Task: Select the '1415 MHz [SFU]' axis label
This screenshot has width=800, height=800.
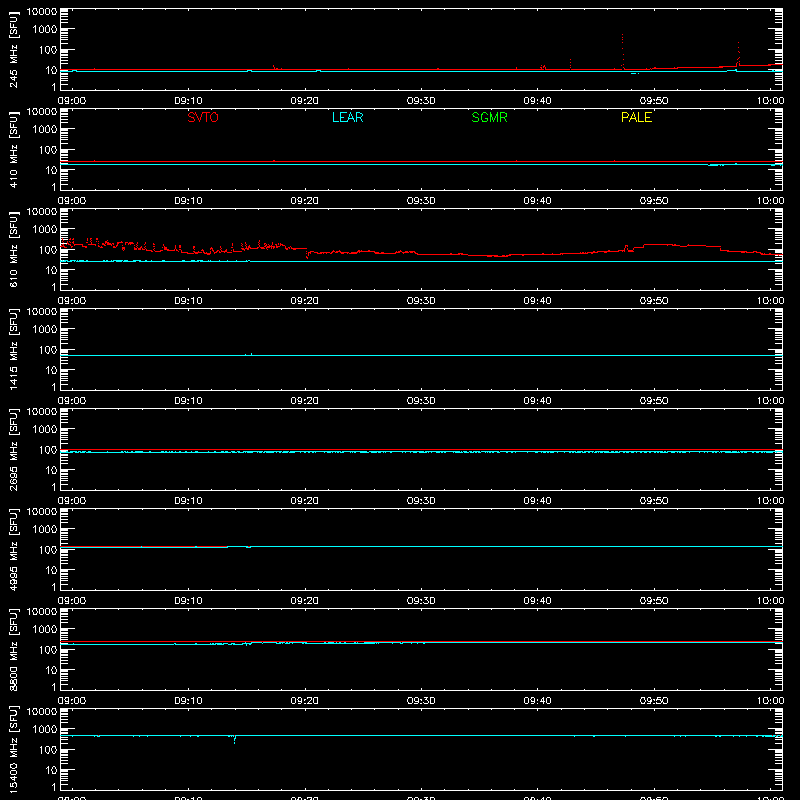Action: click(x=13, y=349)
